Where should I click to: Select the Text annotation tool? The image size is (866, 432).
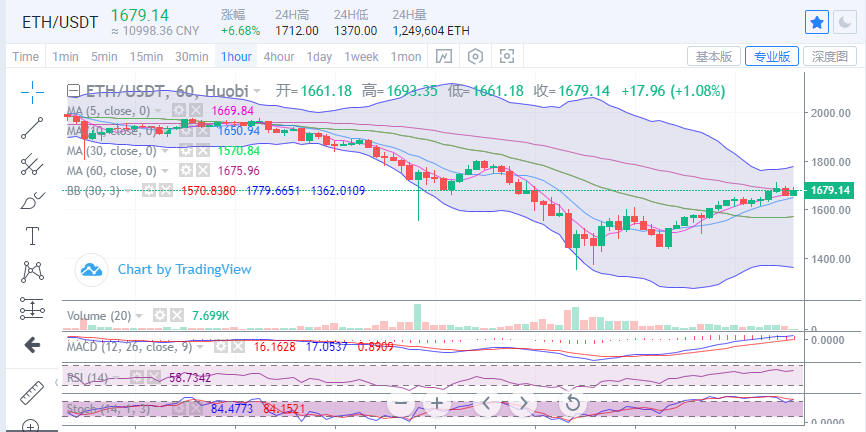(x=32, y=236)
